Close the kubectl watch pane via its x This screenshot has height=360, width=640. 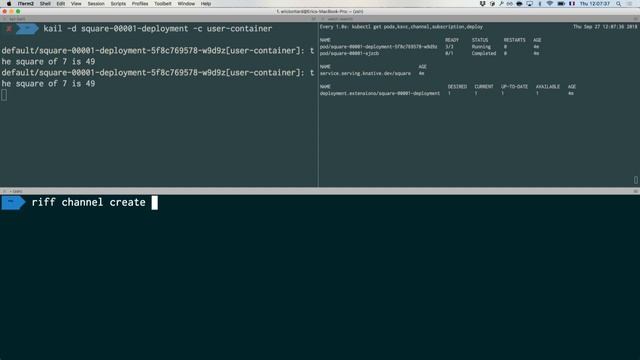[x=323, y=19]
